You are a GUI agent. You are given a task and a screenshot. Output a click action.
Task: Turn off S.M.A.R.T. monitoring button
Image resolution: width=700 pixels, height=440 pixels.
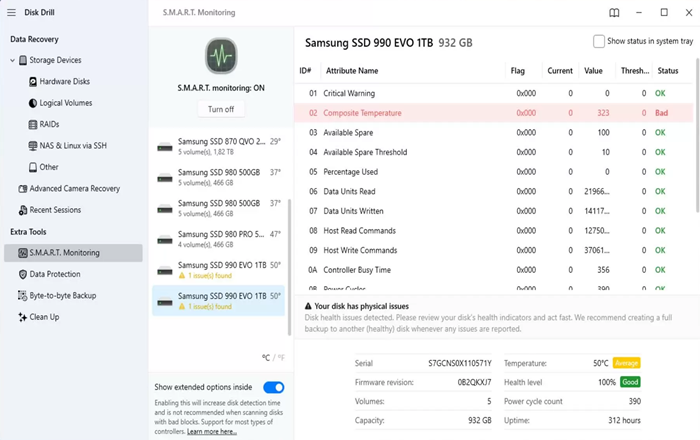click(x=221, y=109)
